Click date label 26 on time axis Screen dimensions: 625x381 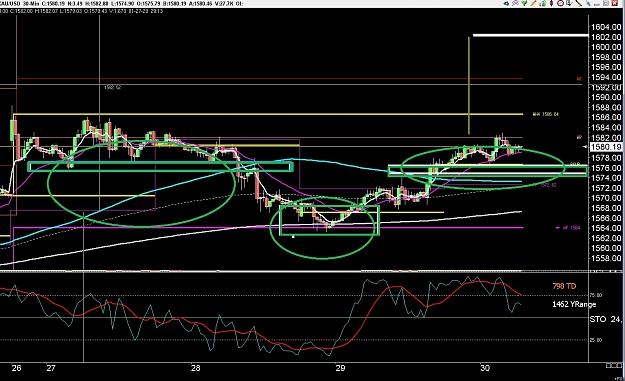click(16, 368)
